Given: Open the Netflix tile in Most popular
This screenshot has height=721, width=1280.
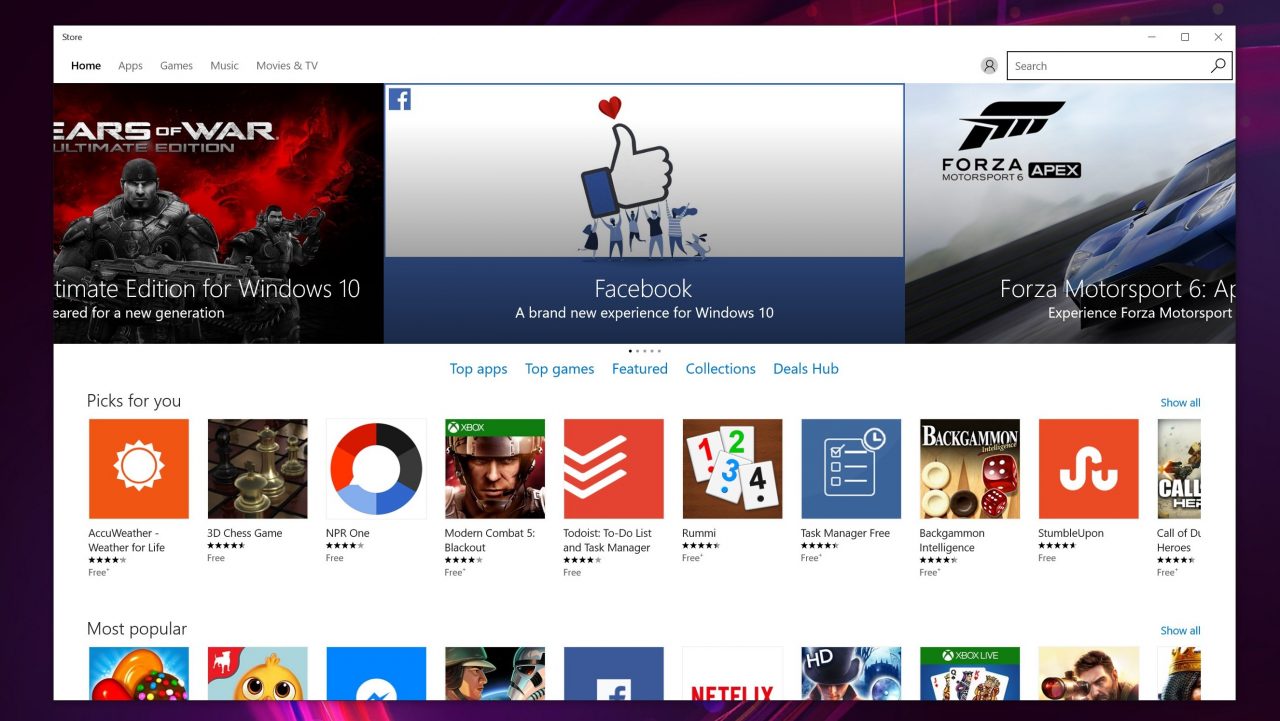Looking at the screenshot, I should click(732, 673).
